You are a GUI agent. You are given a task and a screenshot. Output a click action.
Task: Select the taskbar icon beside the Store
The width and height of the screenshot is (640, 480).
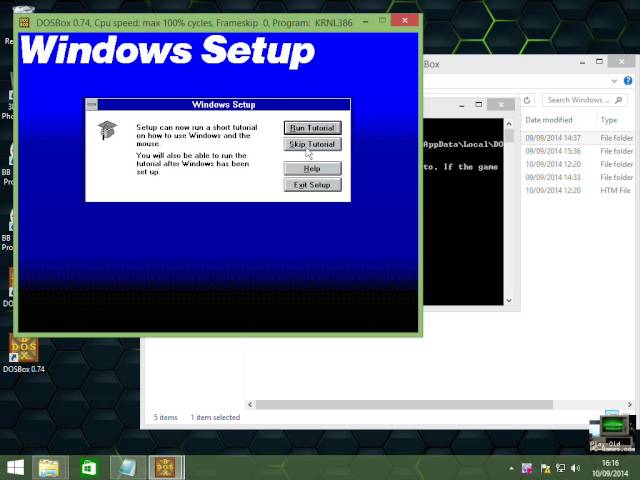coord(127,468)
